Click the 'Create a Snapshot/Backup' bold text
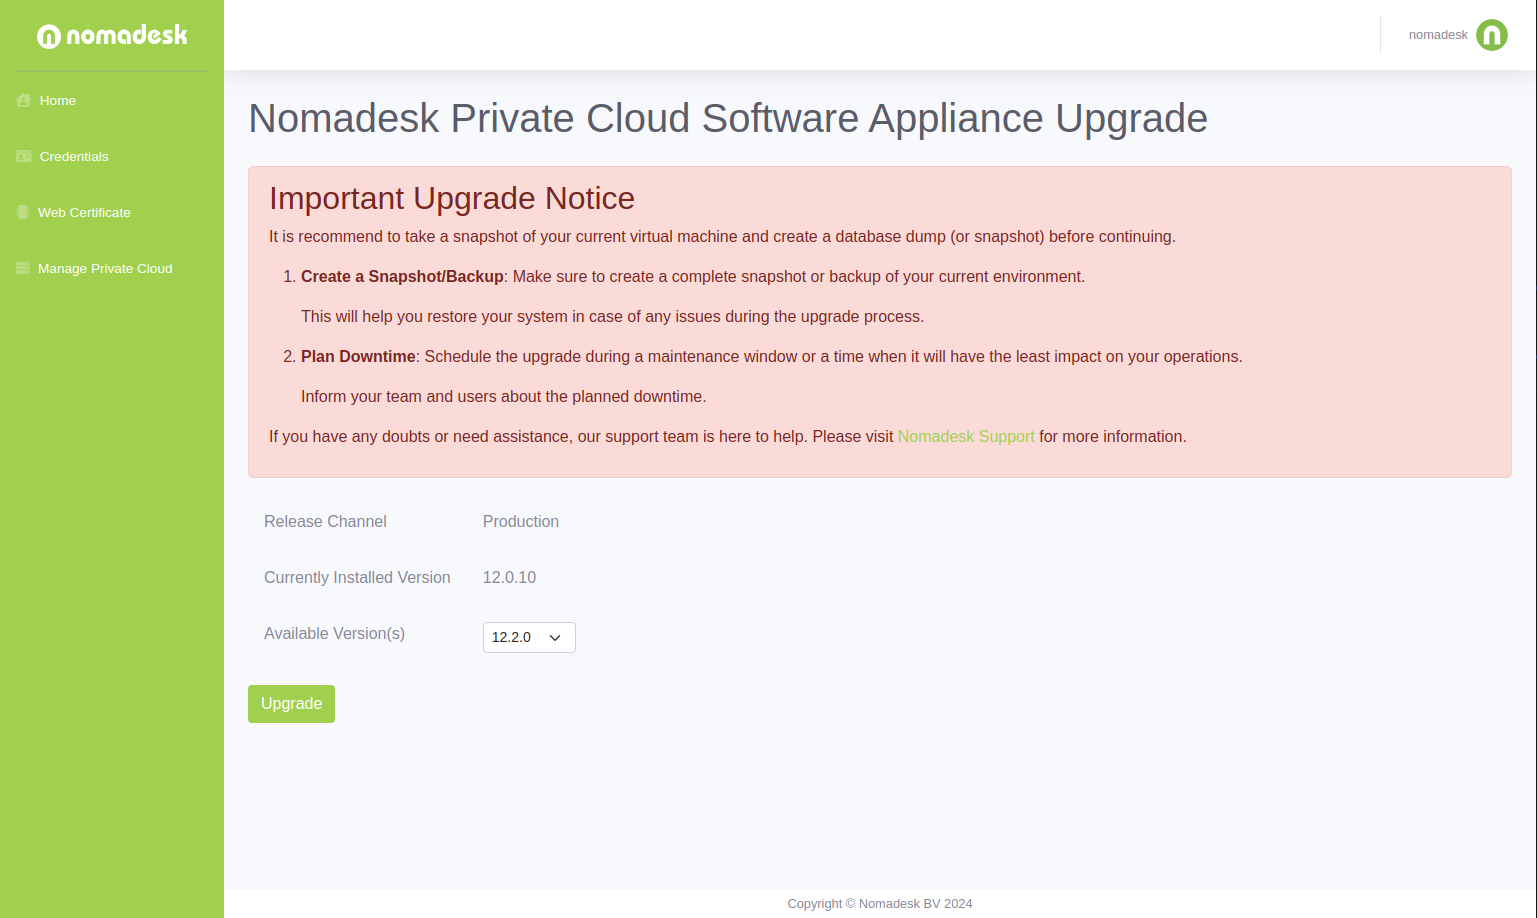Image resolution: width=1537 pixels, height=918 pixels. (x=402, y=277)
